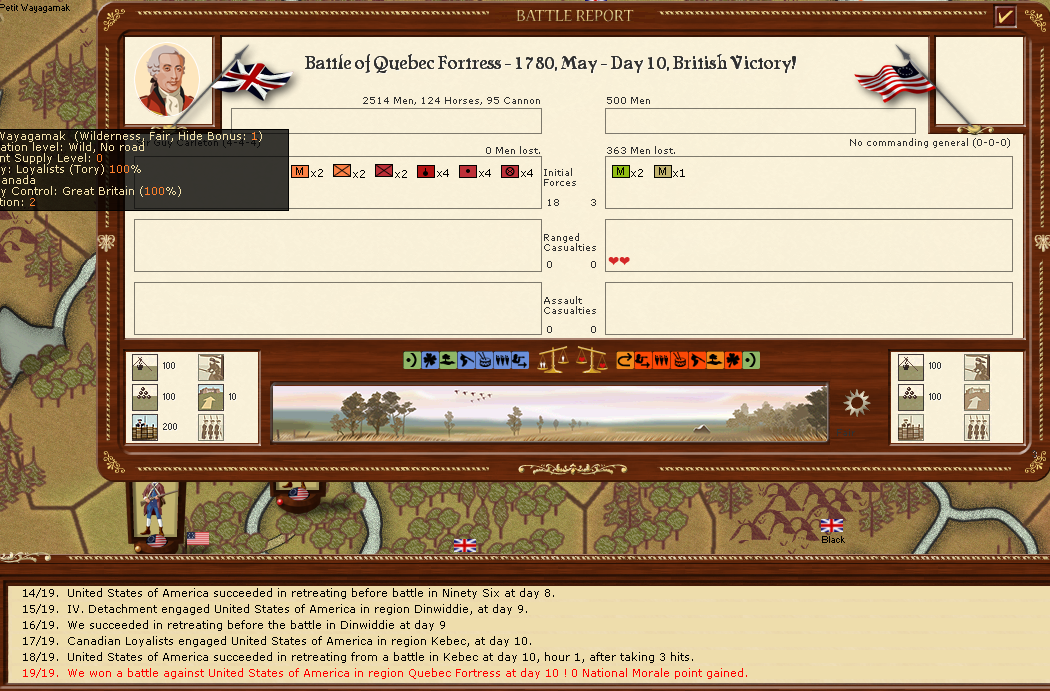
Task: Click the American balance scale icon
Action: pyautogui.click(x=591, y=360)
